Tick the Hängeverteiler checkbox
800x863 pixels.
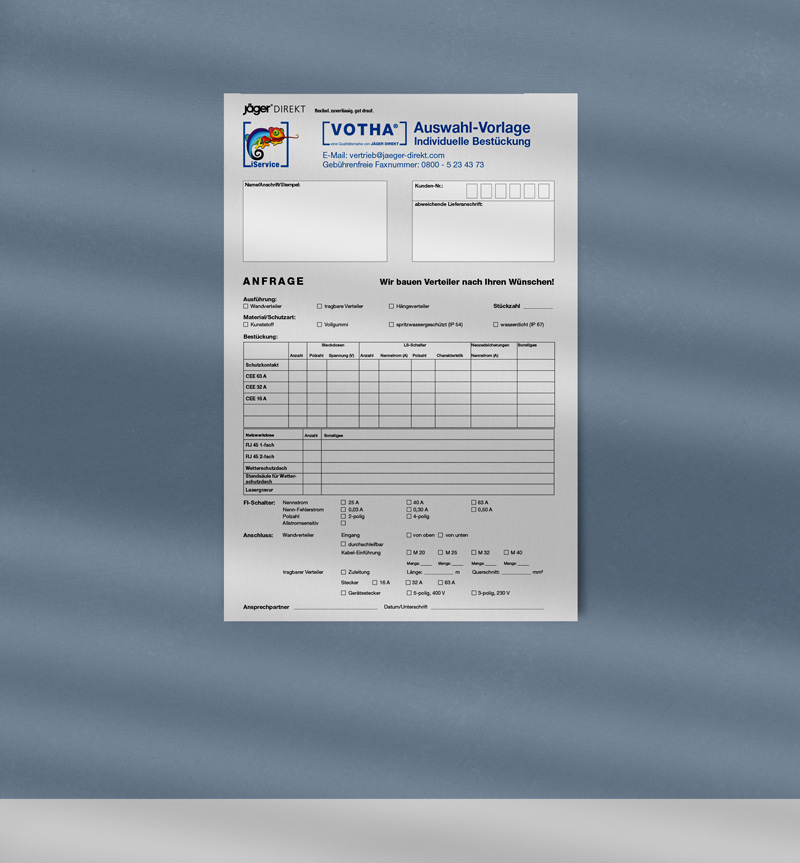[391, 306]
